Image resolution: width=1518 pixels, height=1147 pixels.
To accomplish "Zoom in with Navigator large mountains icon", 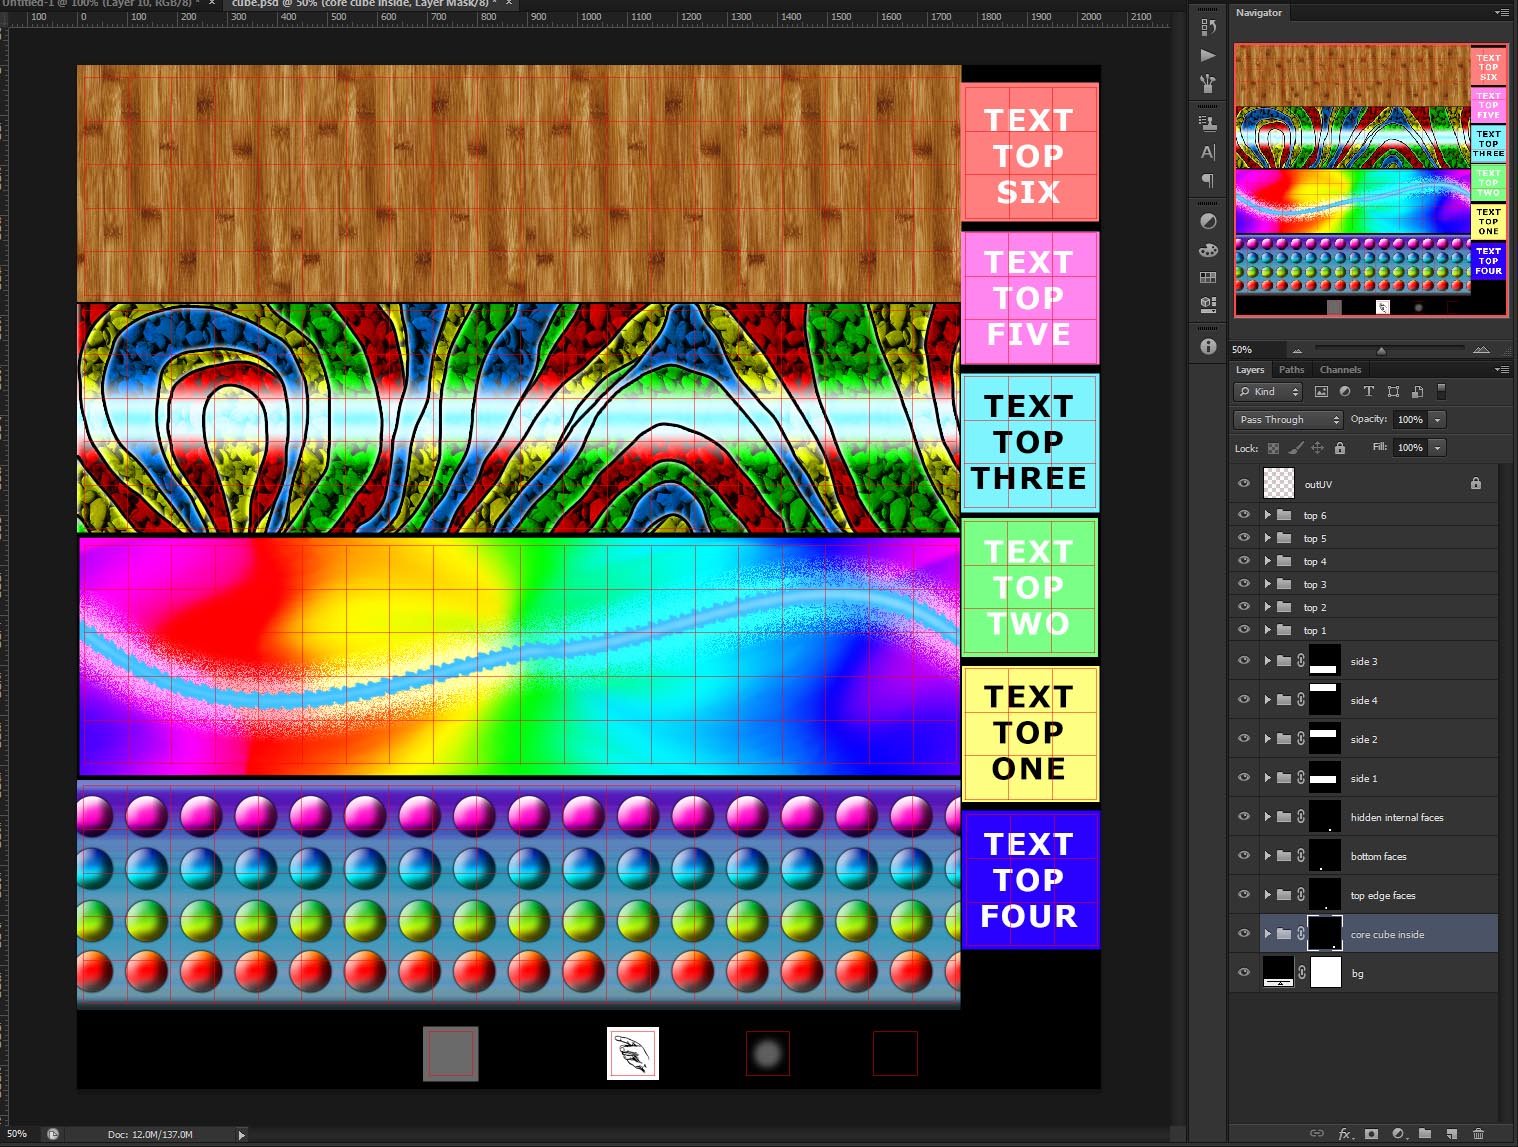I will pos(1481,349).
